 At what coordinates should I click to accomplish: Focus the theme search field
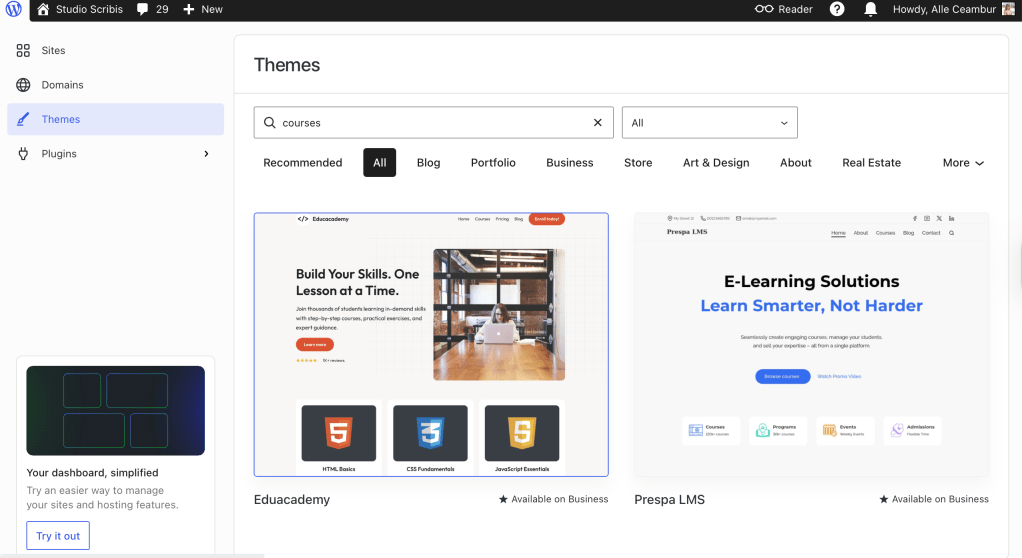pos(433,123)
